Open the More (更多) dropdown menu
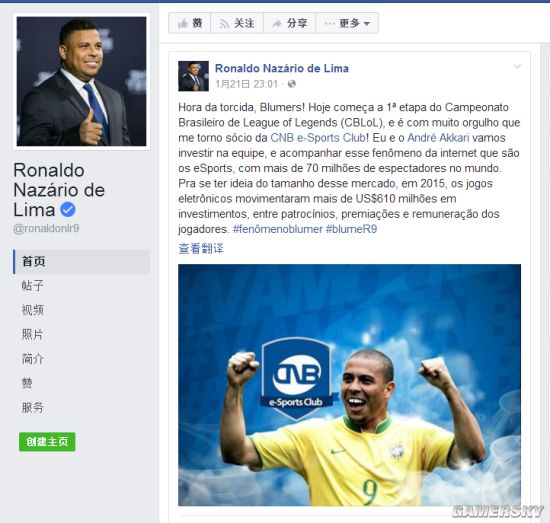The width and height of the screenshot is (550, 523). click(347, 23)
